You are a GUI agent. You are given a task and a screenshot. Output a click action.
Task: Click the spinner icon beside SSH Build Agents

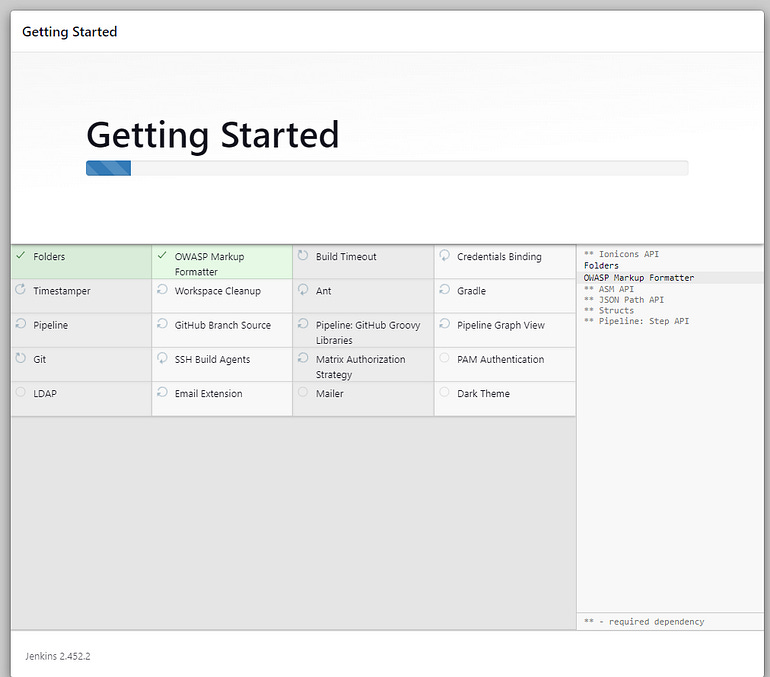[x=162, y=358]
